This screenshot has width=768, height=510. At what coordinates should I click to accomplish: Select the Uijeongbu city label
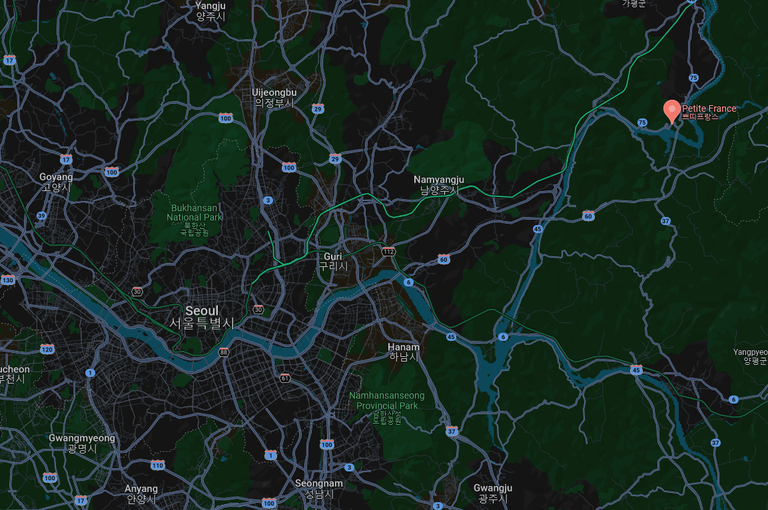click(274, 97)
